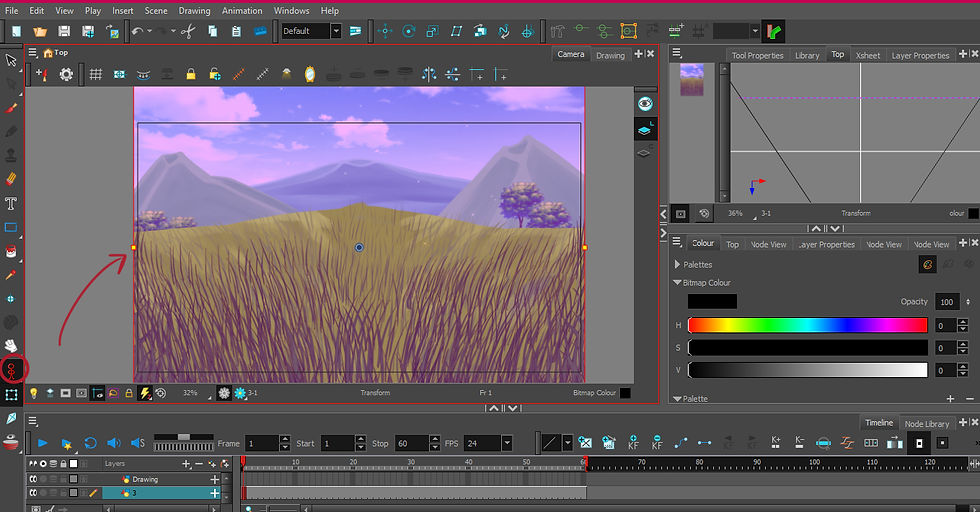Click the Value grayscale slider
Viewport: 980px width, 512px height.
point(808,370)
